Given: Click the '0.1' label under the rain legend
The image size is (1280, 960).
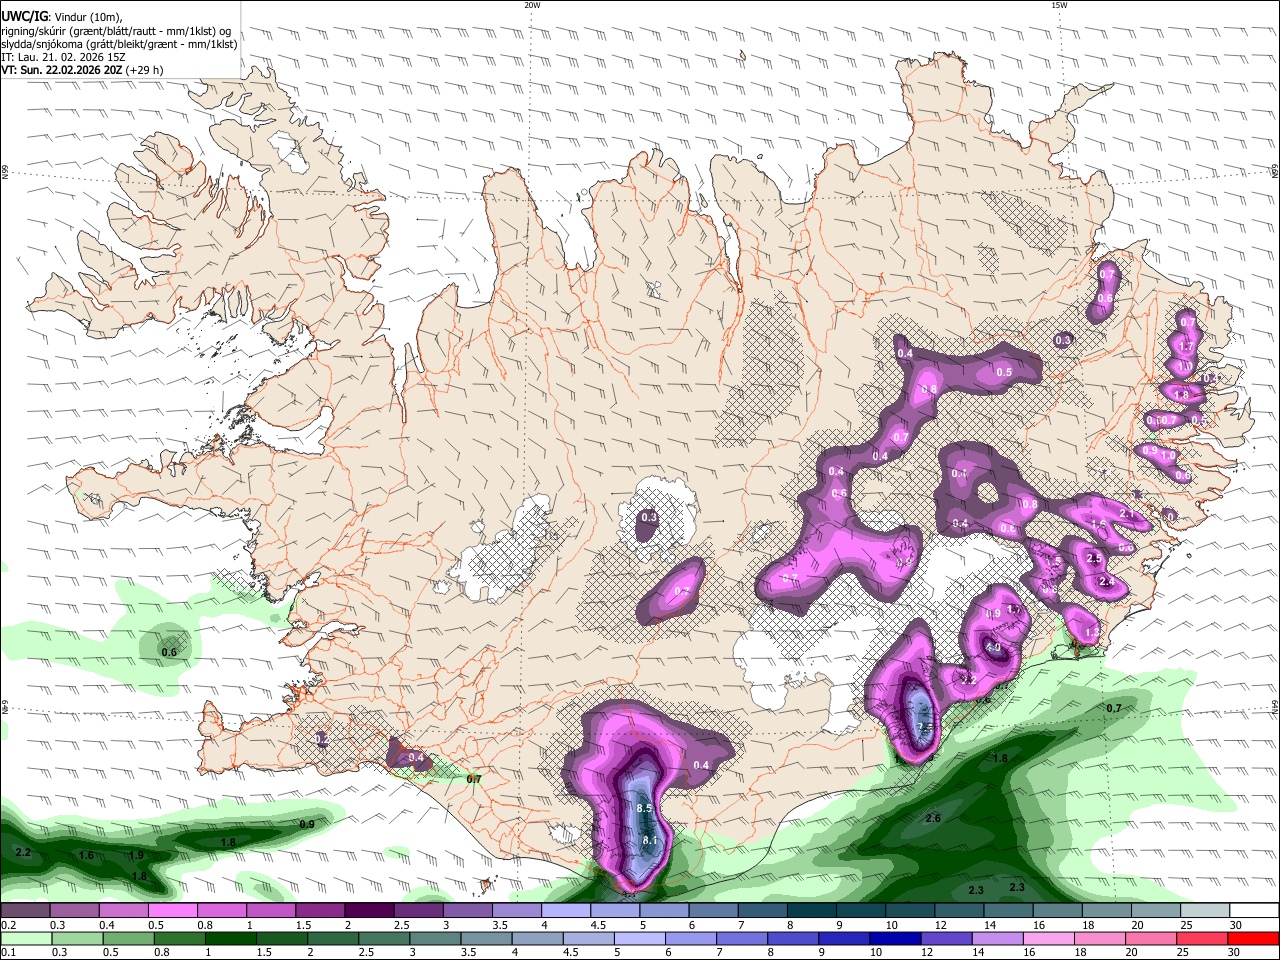Looking at the screenshot, I should [x=8, y=954].
